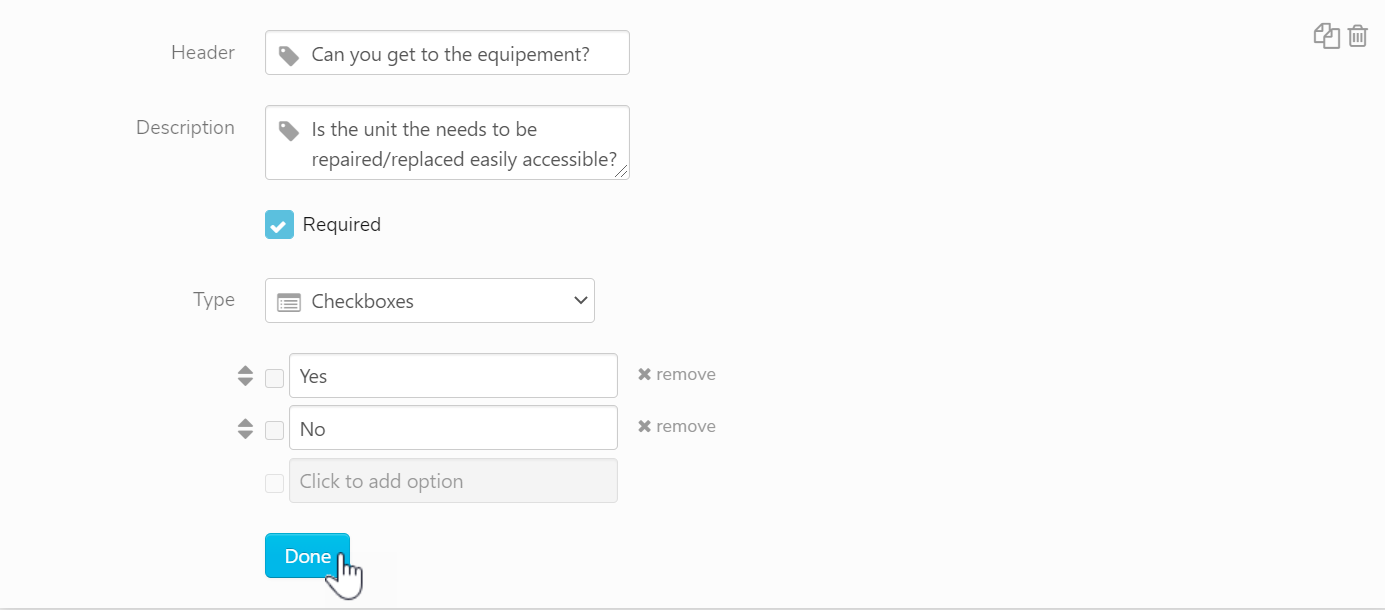Open the Type dropdown showing Checkboxes
This screenshot has width=1385, height=610.
tap(430, 301)
